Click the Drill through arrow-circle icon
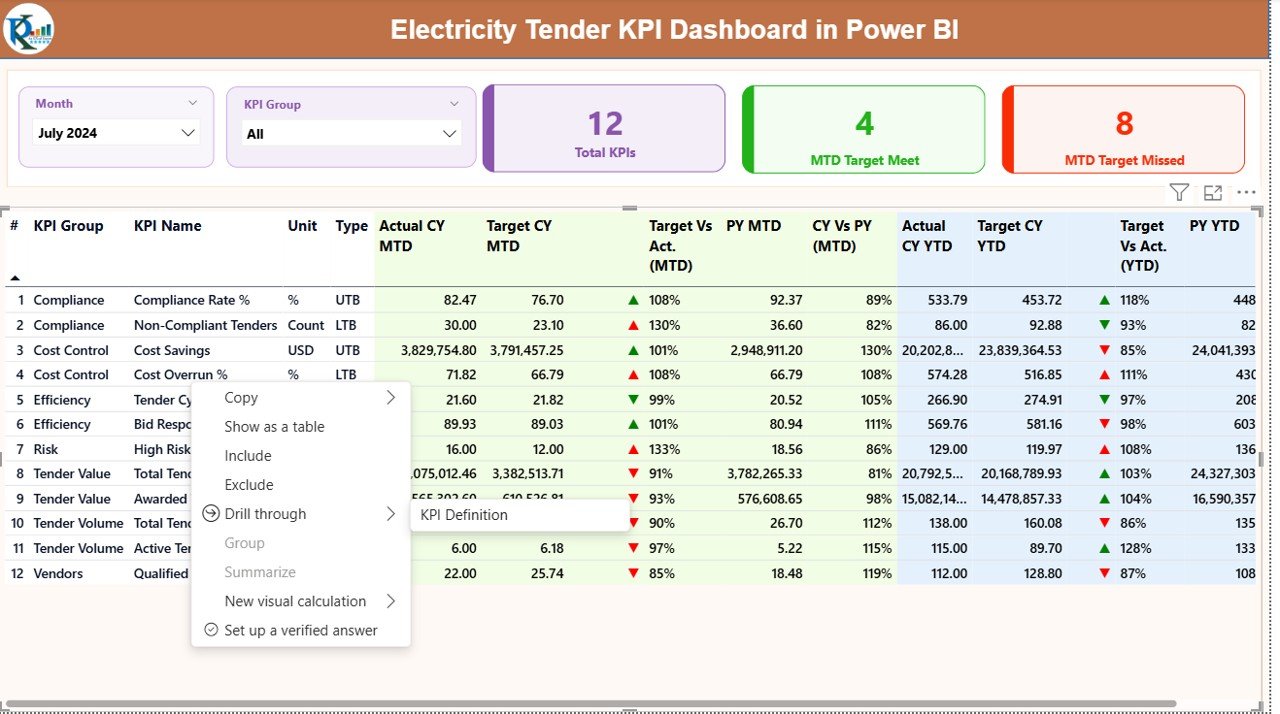Screen dimensions: 1280x714 210,514
